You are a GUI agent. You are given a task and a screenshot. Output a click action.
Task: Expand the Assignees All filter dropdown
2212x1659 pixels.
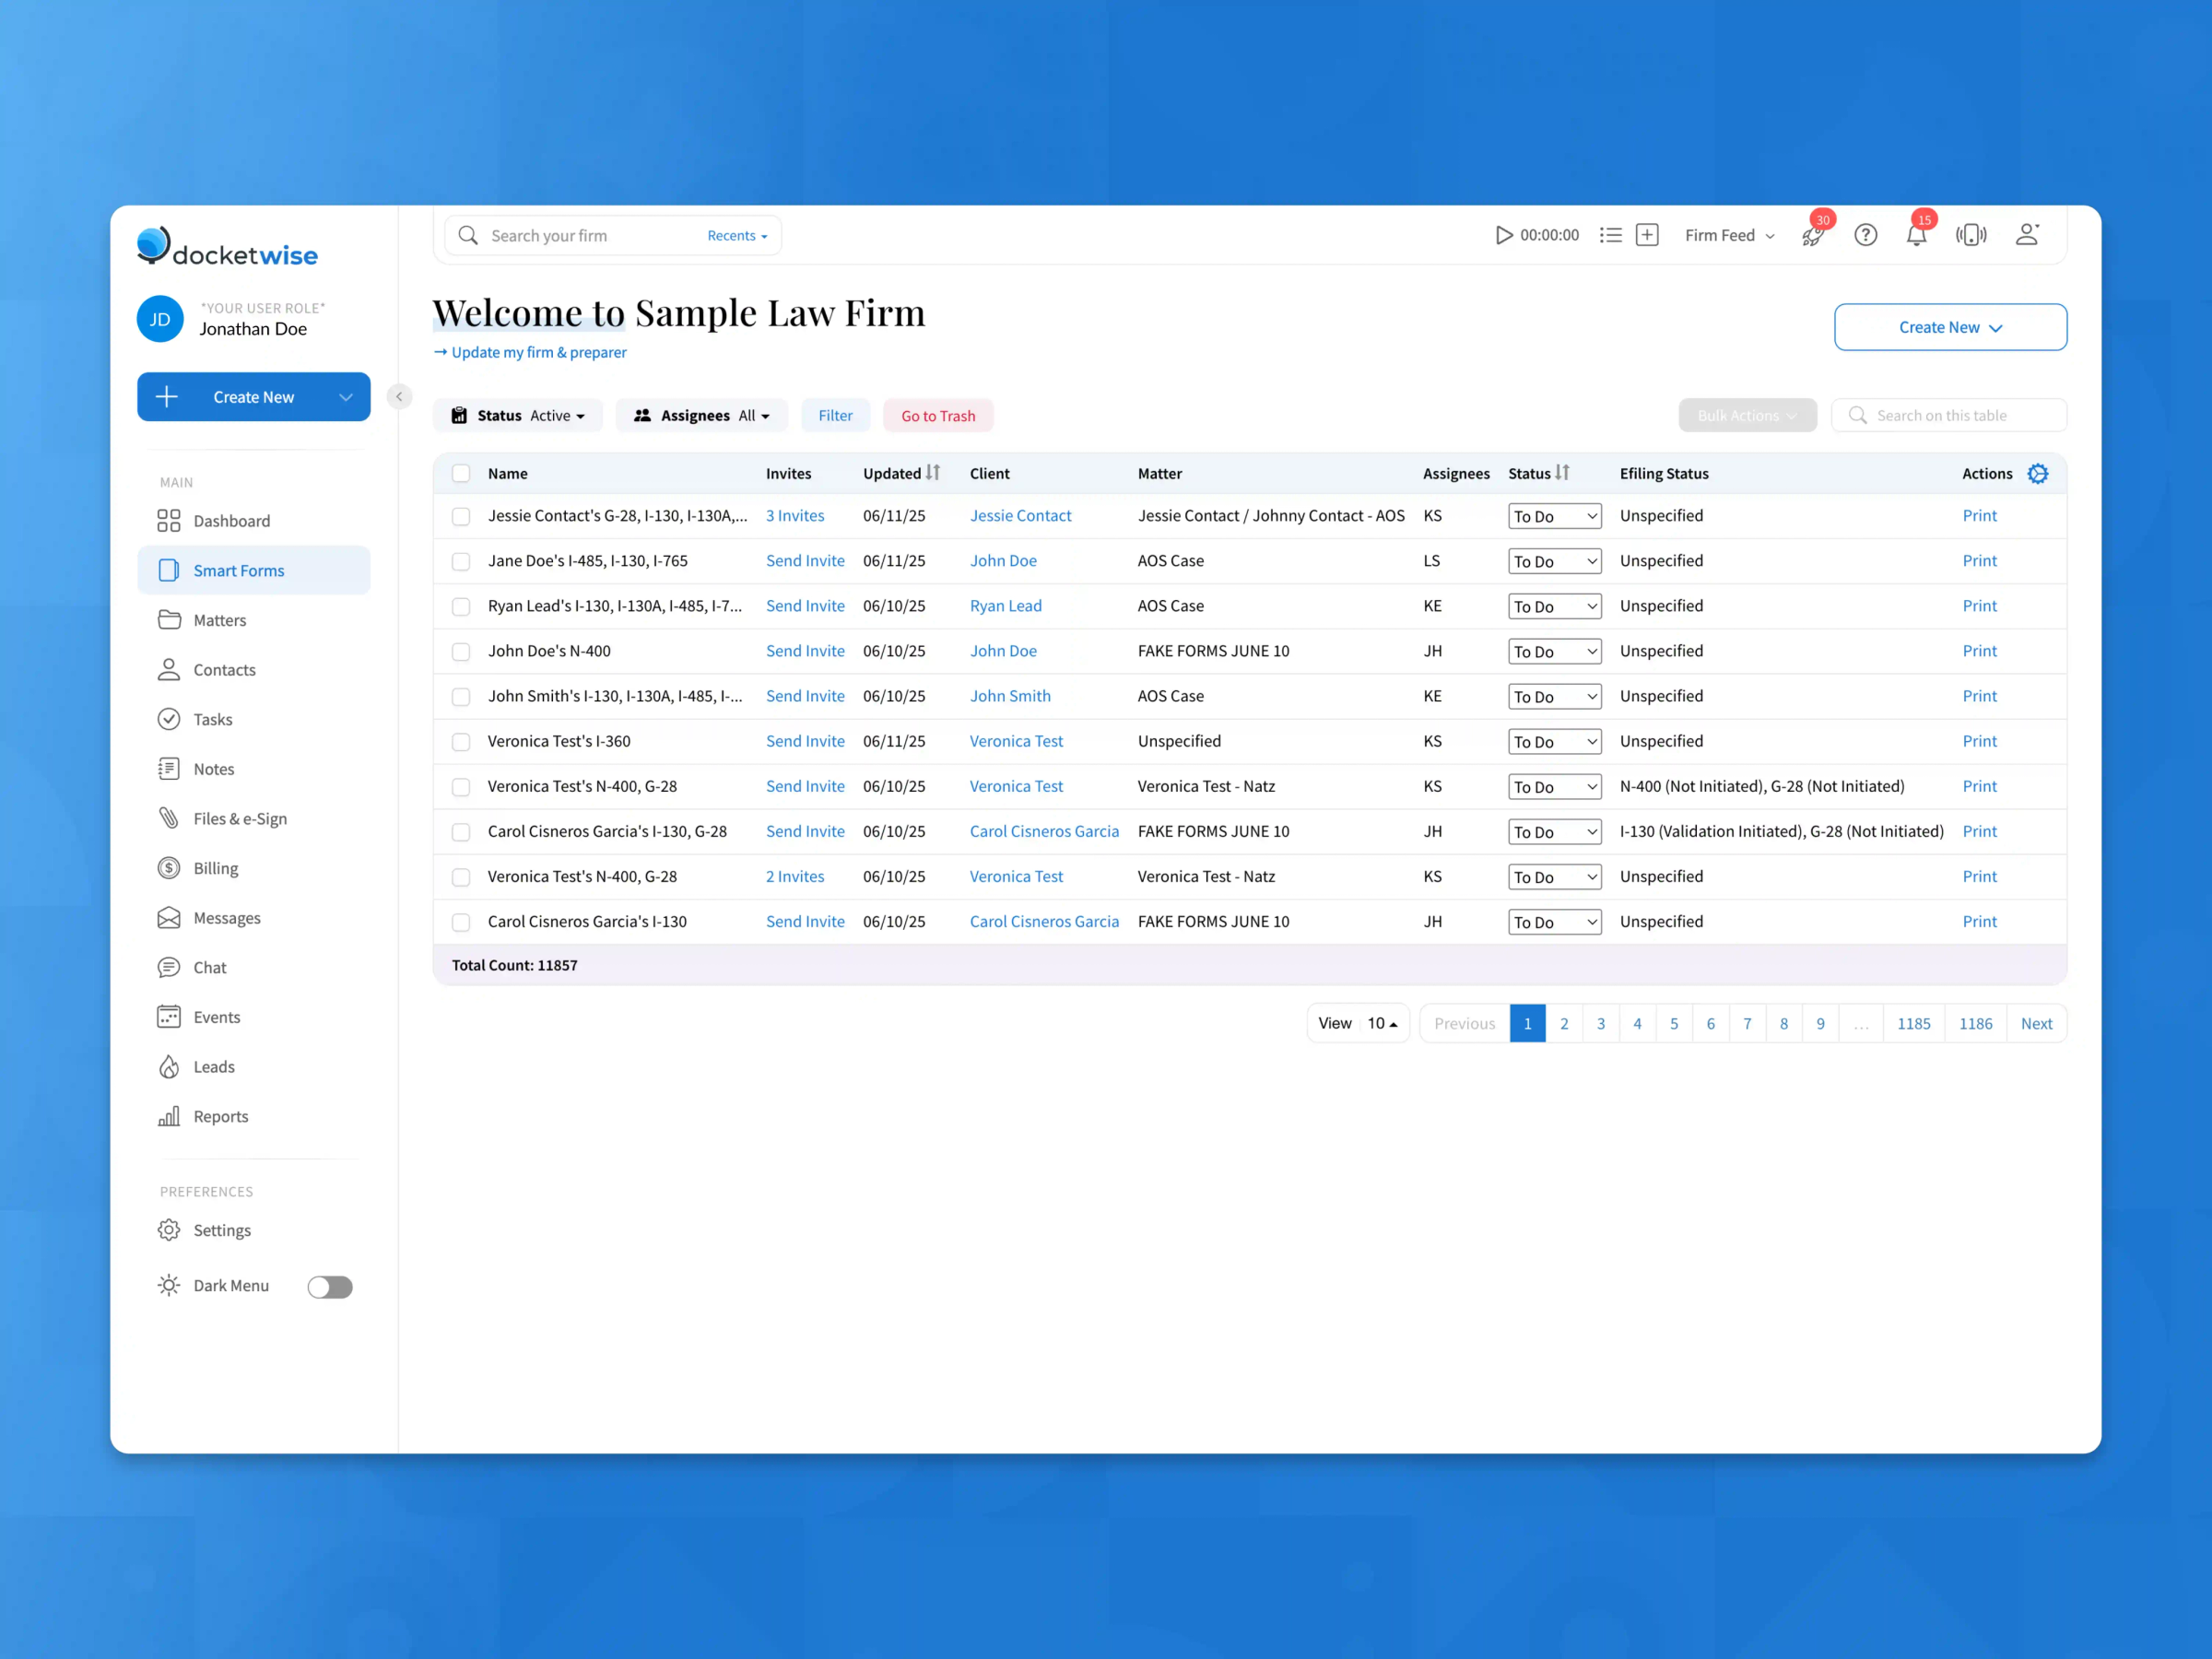point(702,415)
